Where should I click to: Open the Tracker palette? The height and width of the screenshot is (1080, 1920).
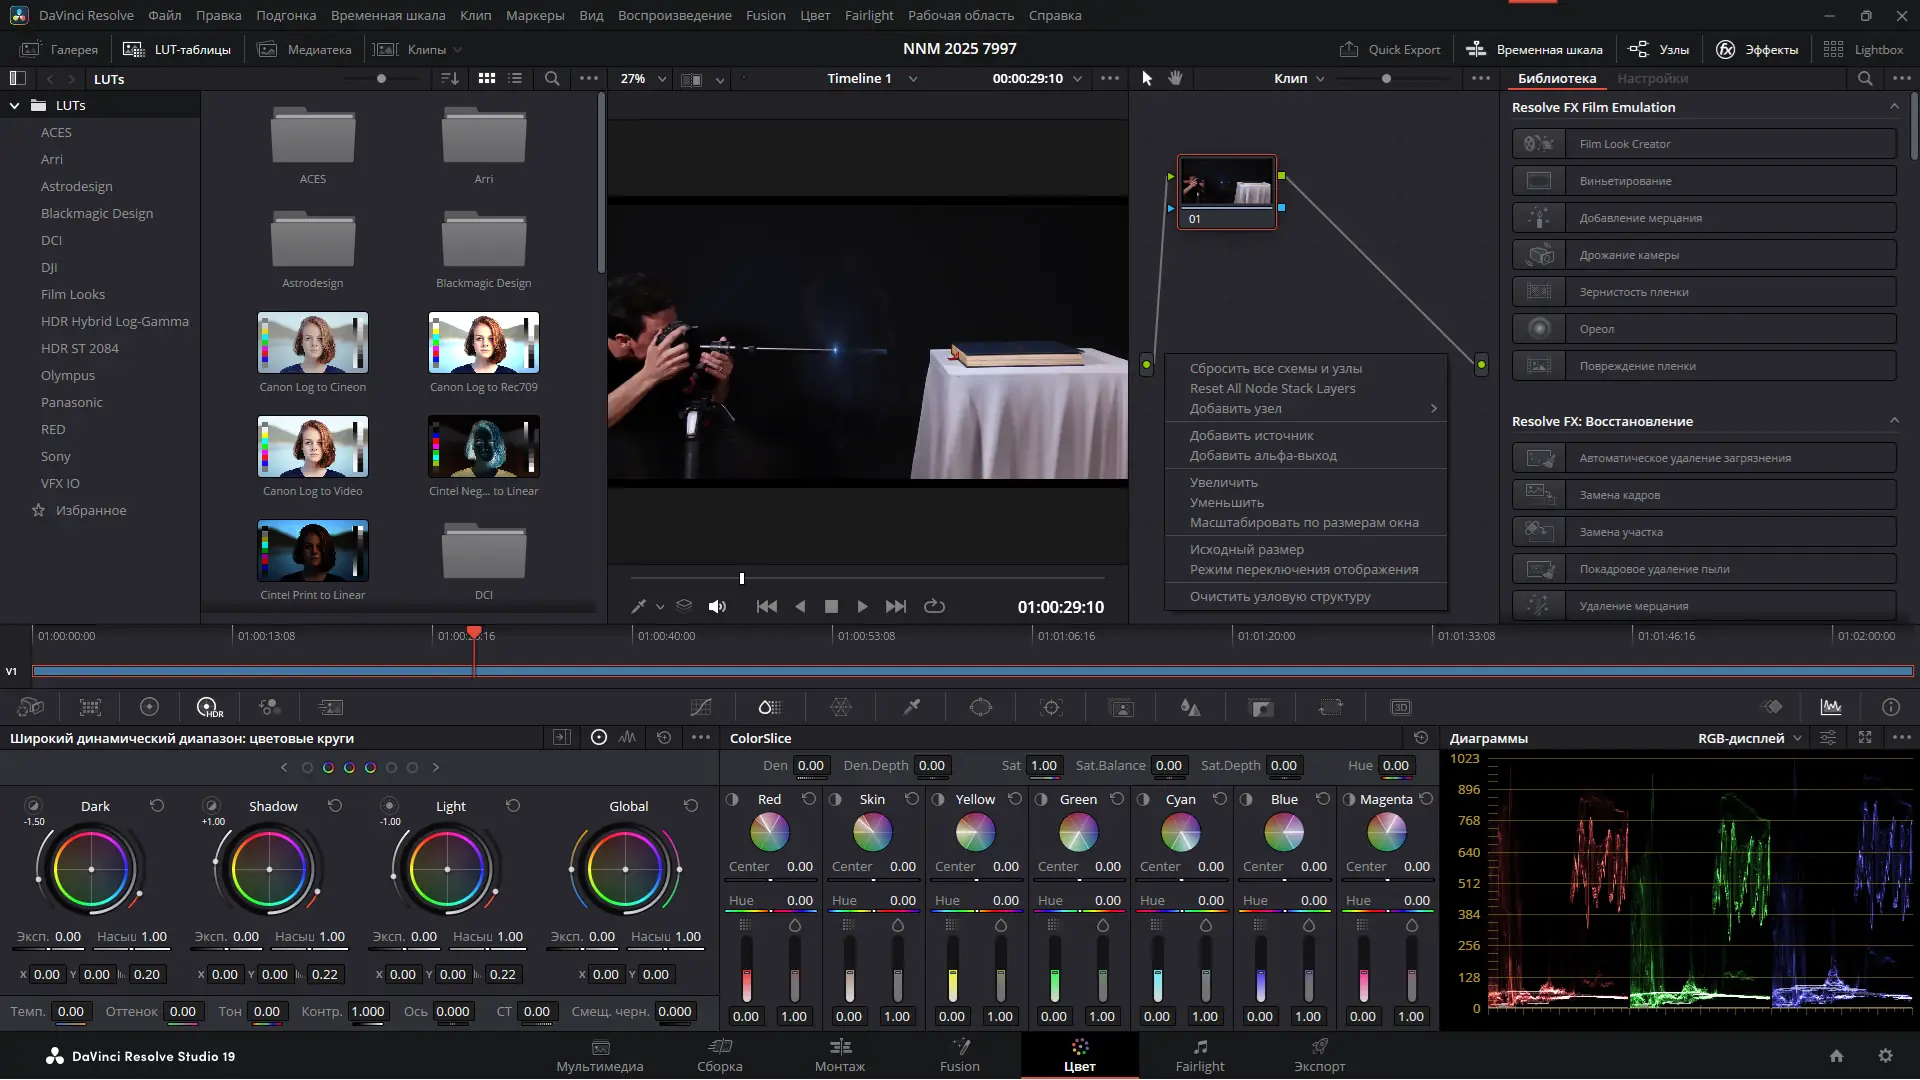click(1051, 707)
